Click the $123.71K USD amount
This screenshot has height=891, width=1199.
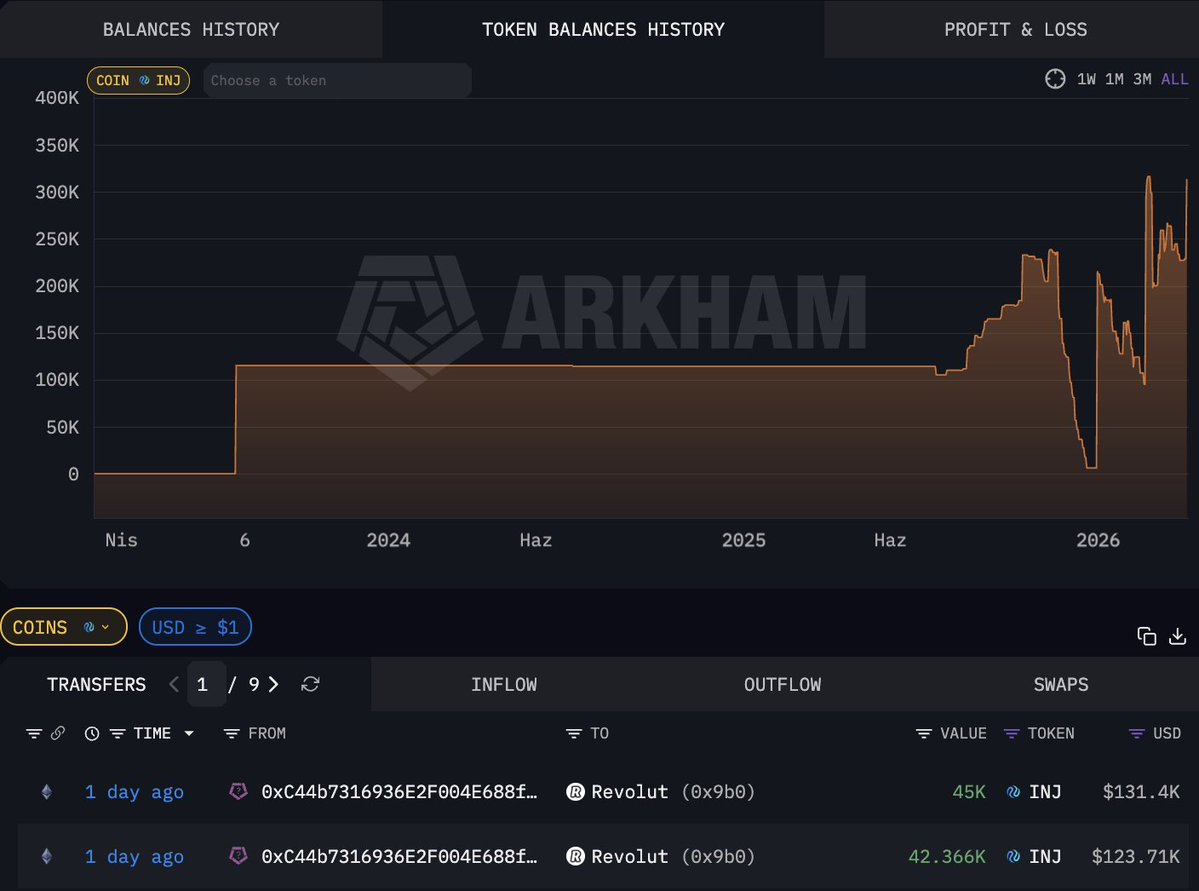click(x=1136, y=856)
